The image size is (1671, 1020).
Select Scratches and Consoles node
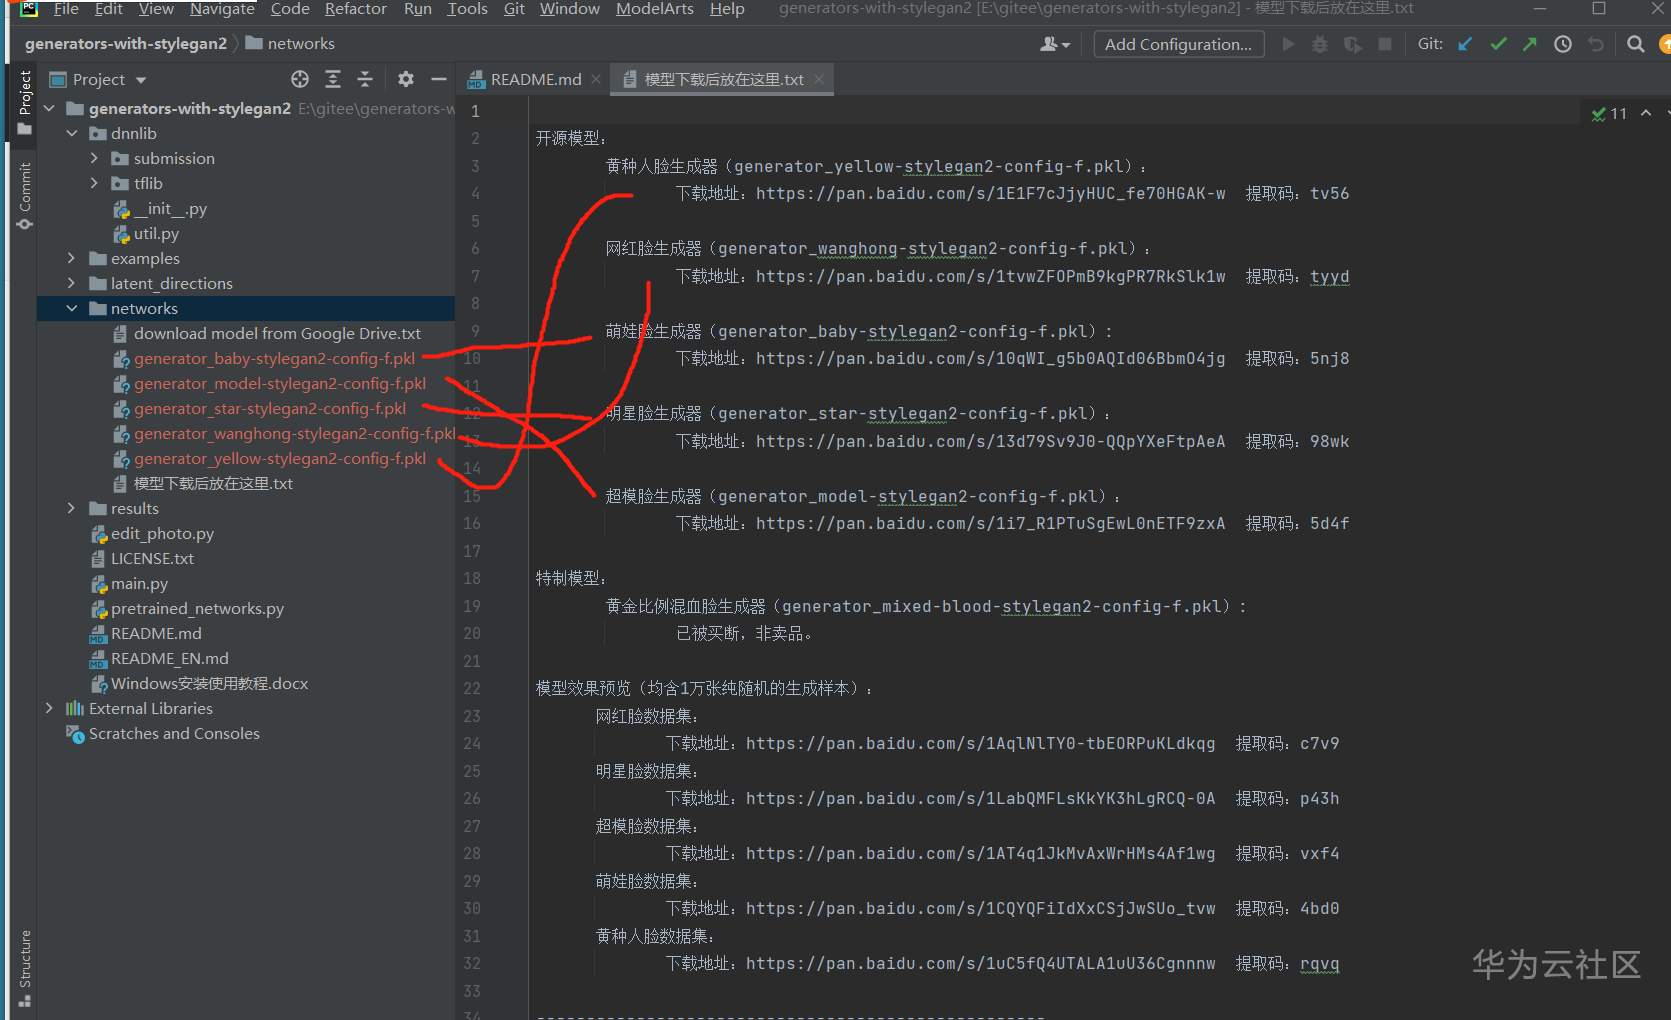[x=163, y=733]
